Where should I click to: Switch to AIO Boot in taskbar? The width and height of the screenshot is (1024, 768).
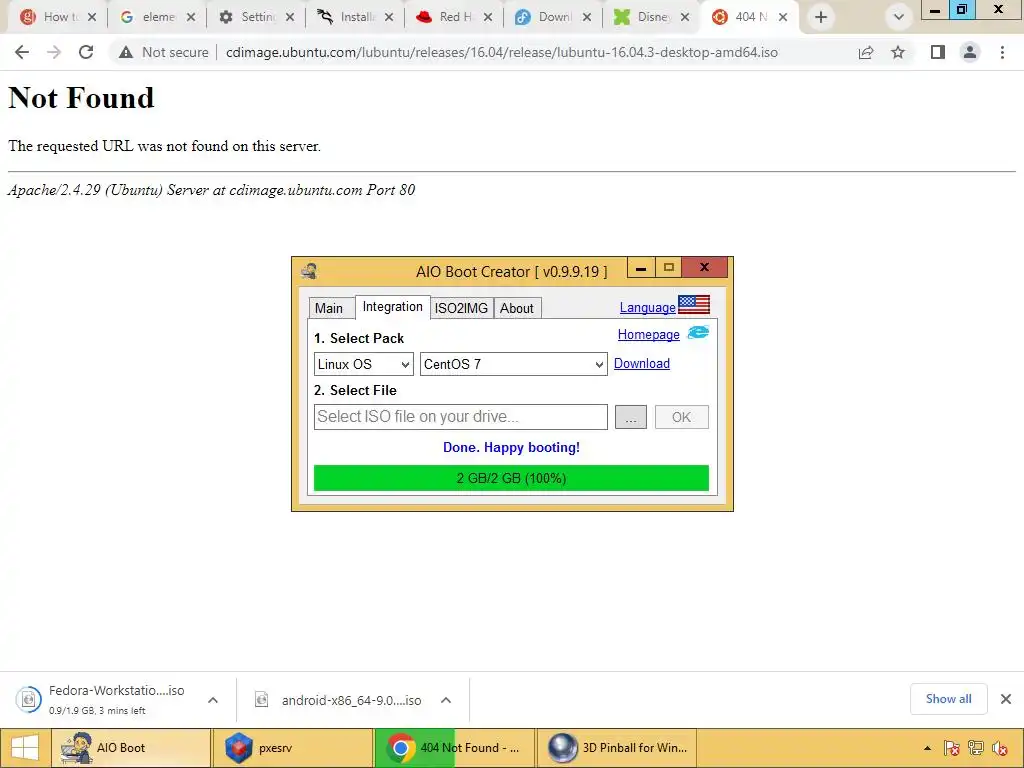[131, 748]
